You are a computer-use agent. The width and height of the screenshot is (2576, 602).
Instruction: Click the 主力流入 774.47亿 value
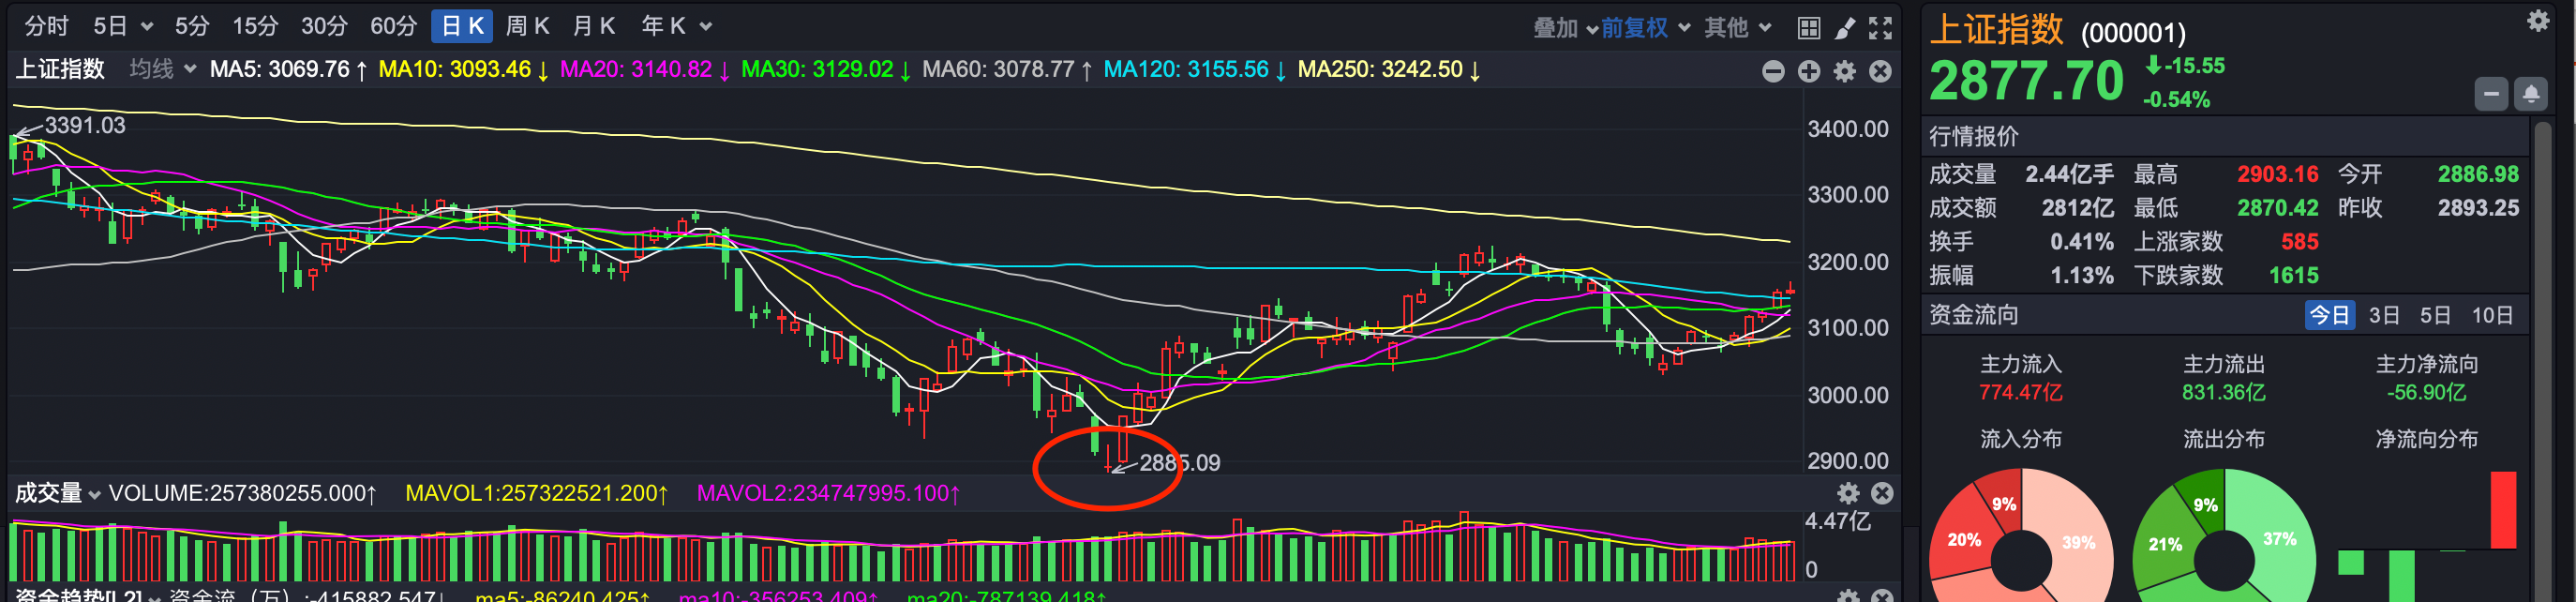point(2020,393)
